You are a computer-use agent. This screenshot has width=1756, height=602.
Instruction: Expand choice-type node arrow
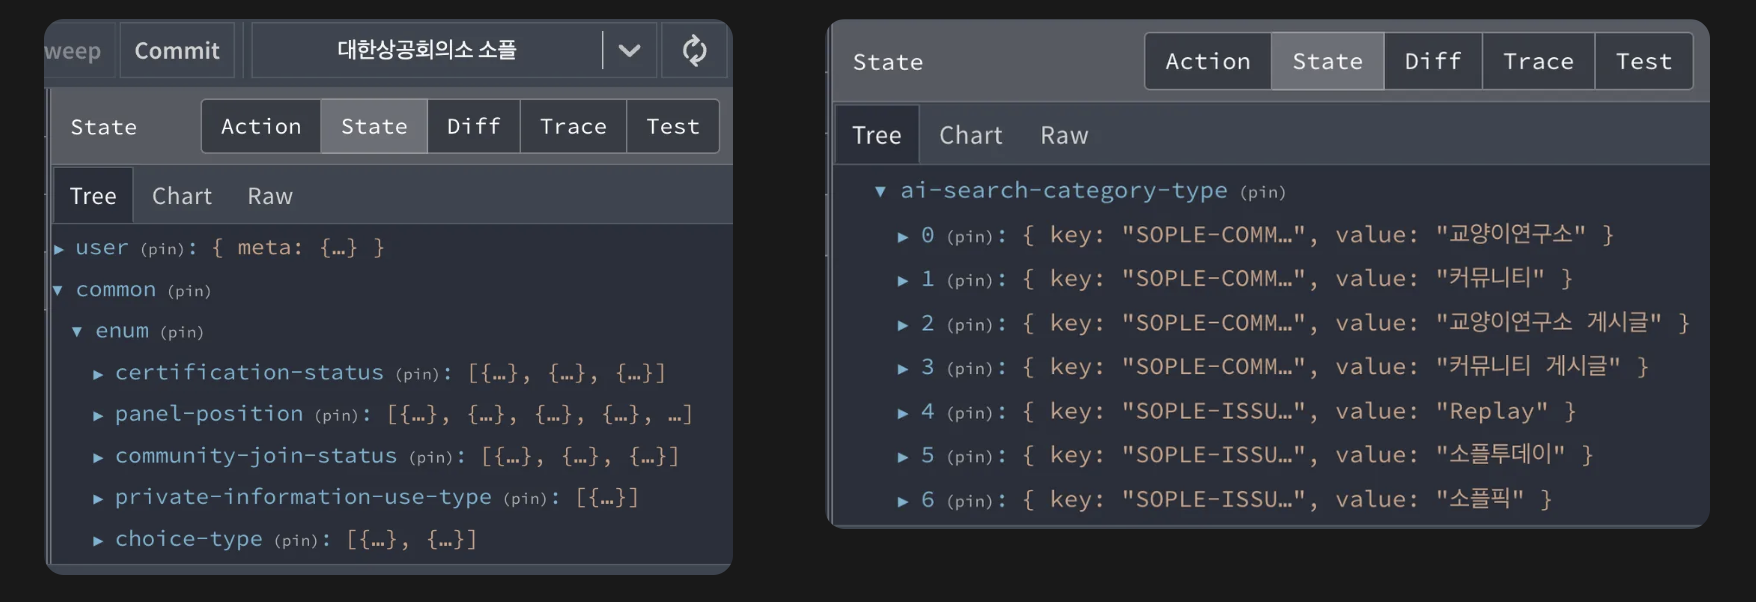(x=98, y=540)
